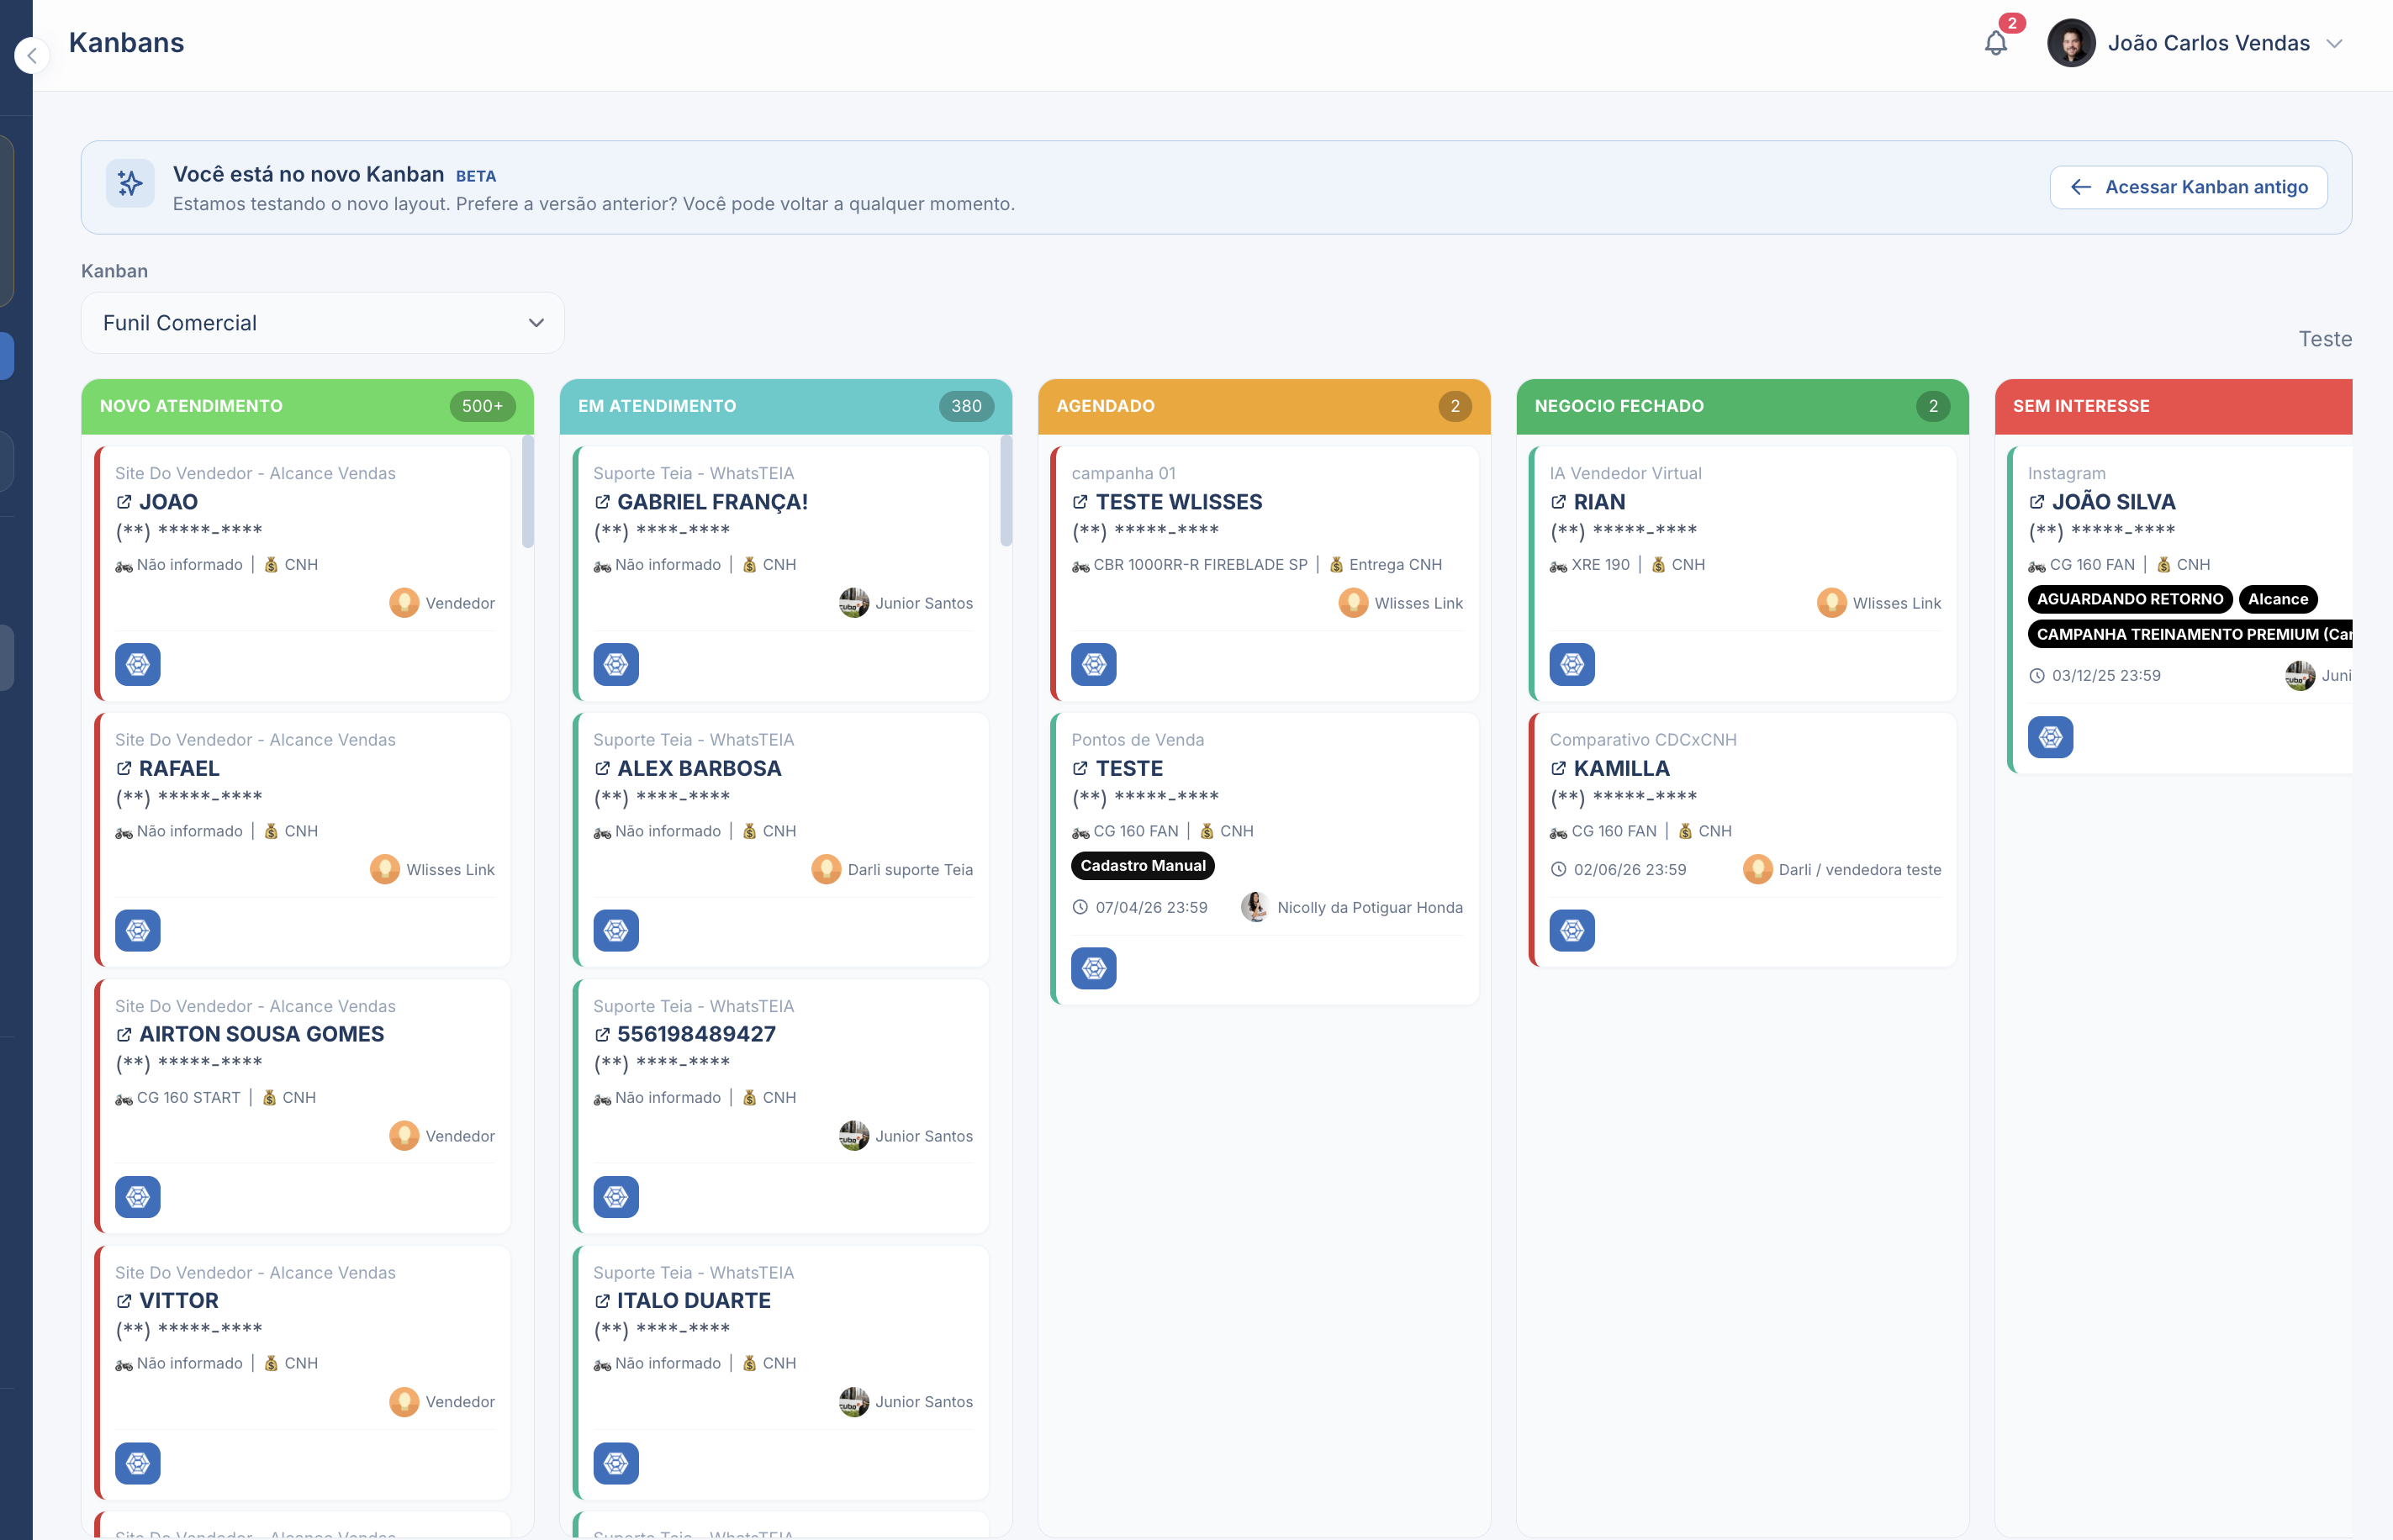Click blue action icon on AIRTON SOUSA GOMES card
This screenshot has height=1540, width=2393.
click(x=138, y=1197)
